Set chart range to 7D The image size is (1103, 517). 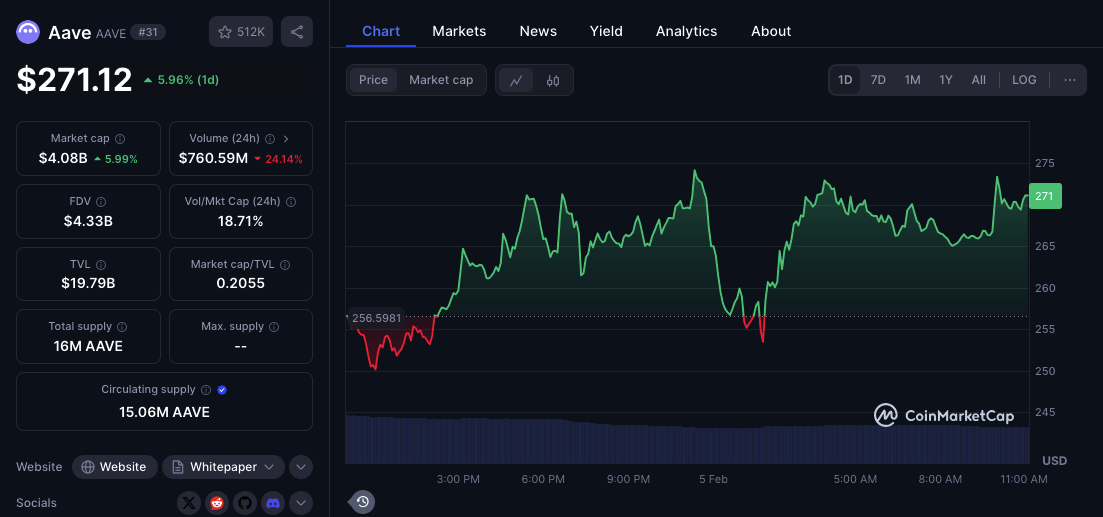(x=878, y=80)
